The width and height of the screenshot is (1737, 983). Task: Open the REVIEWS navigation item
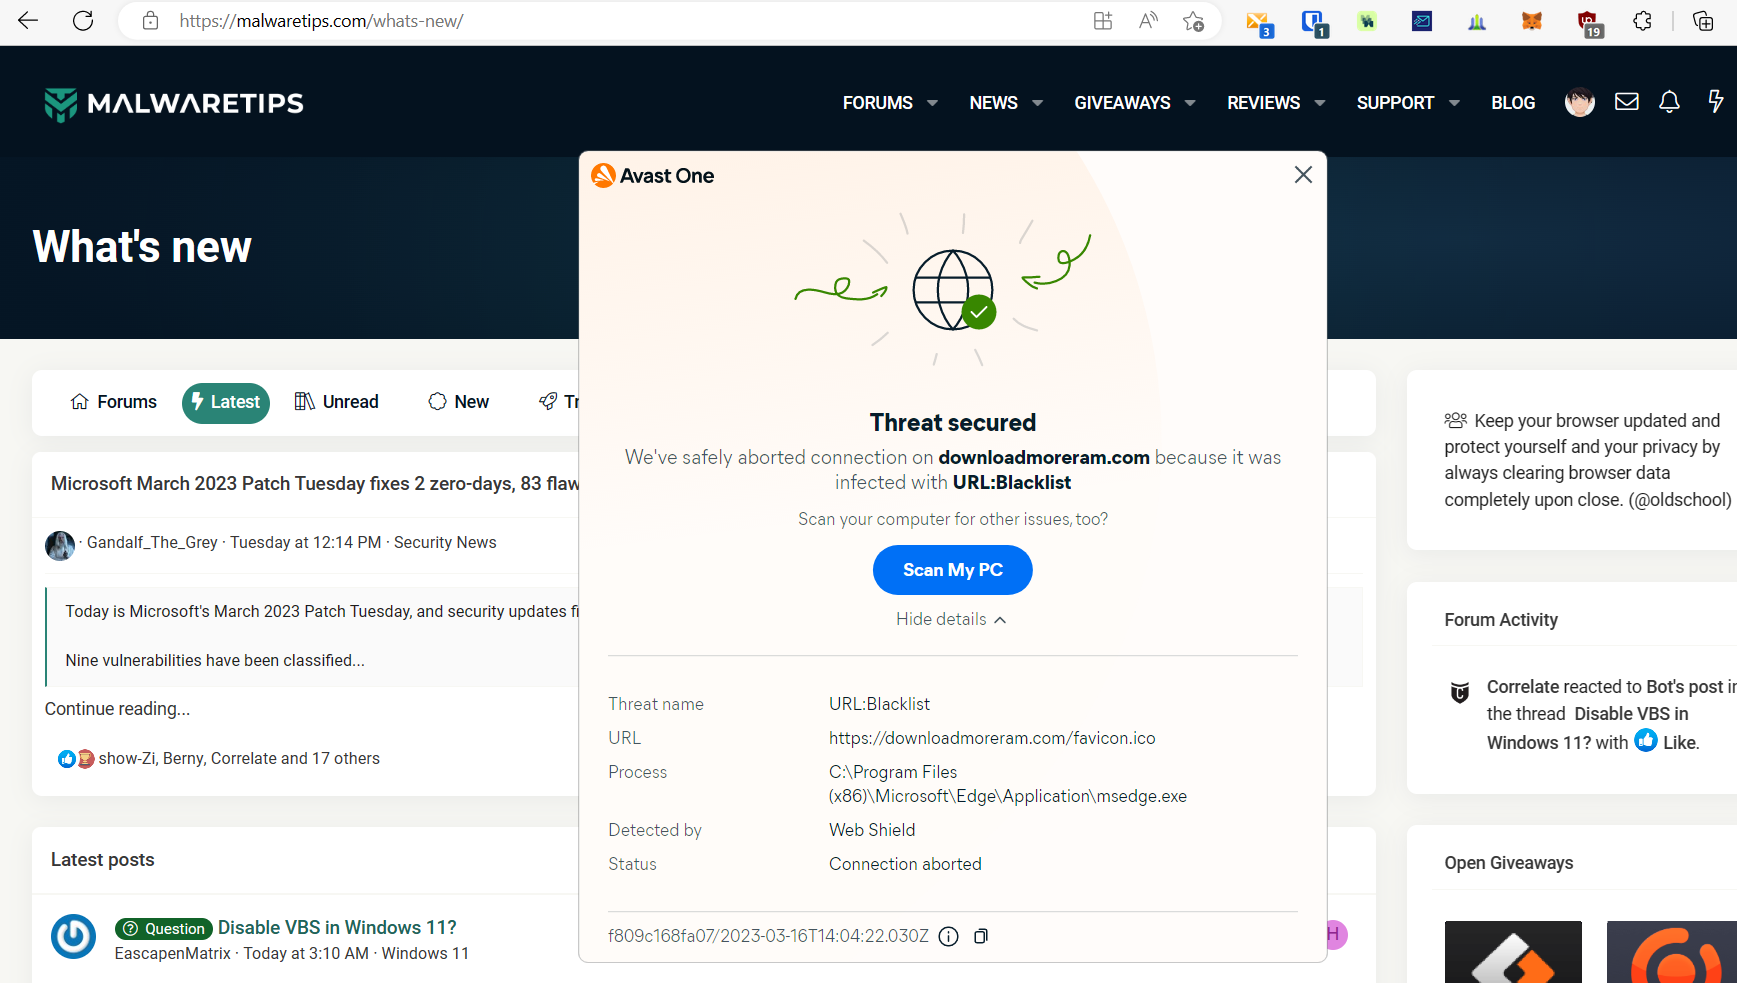click(x=1264, y=103)
